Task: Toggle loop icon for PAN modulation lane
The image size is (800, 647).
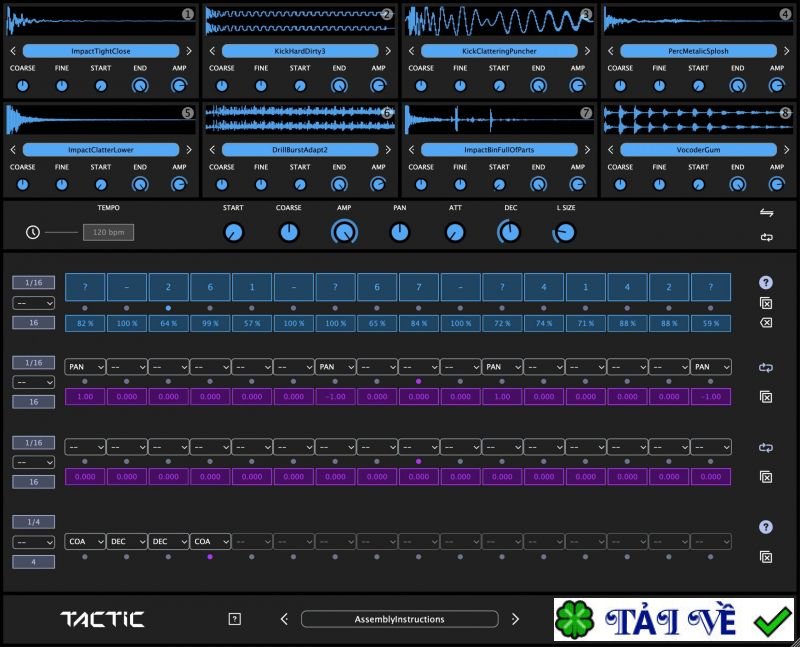Action: [766, 367]
